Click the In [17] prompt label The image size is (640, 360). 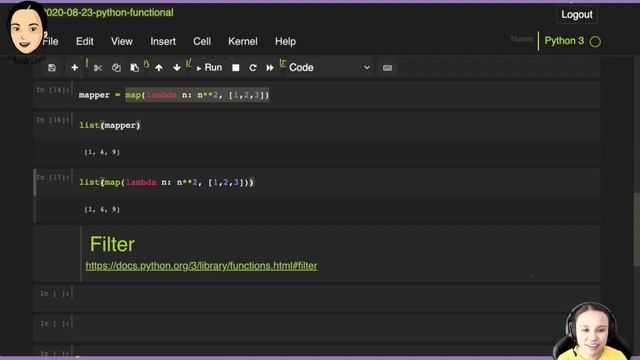point(53,178)
